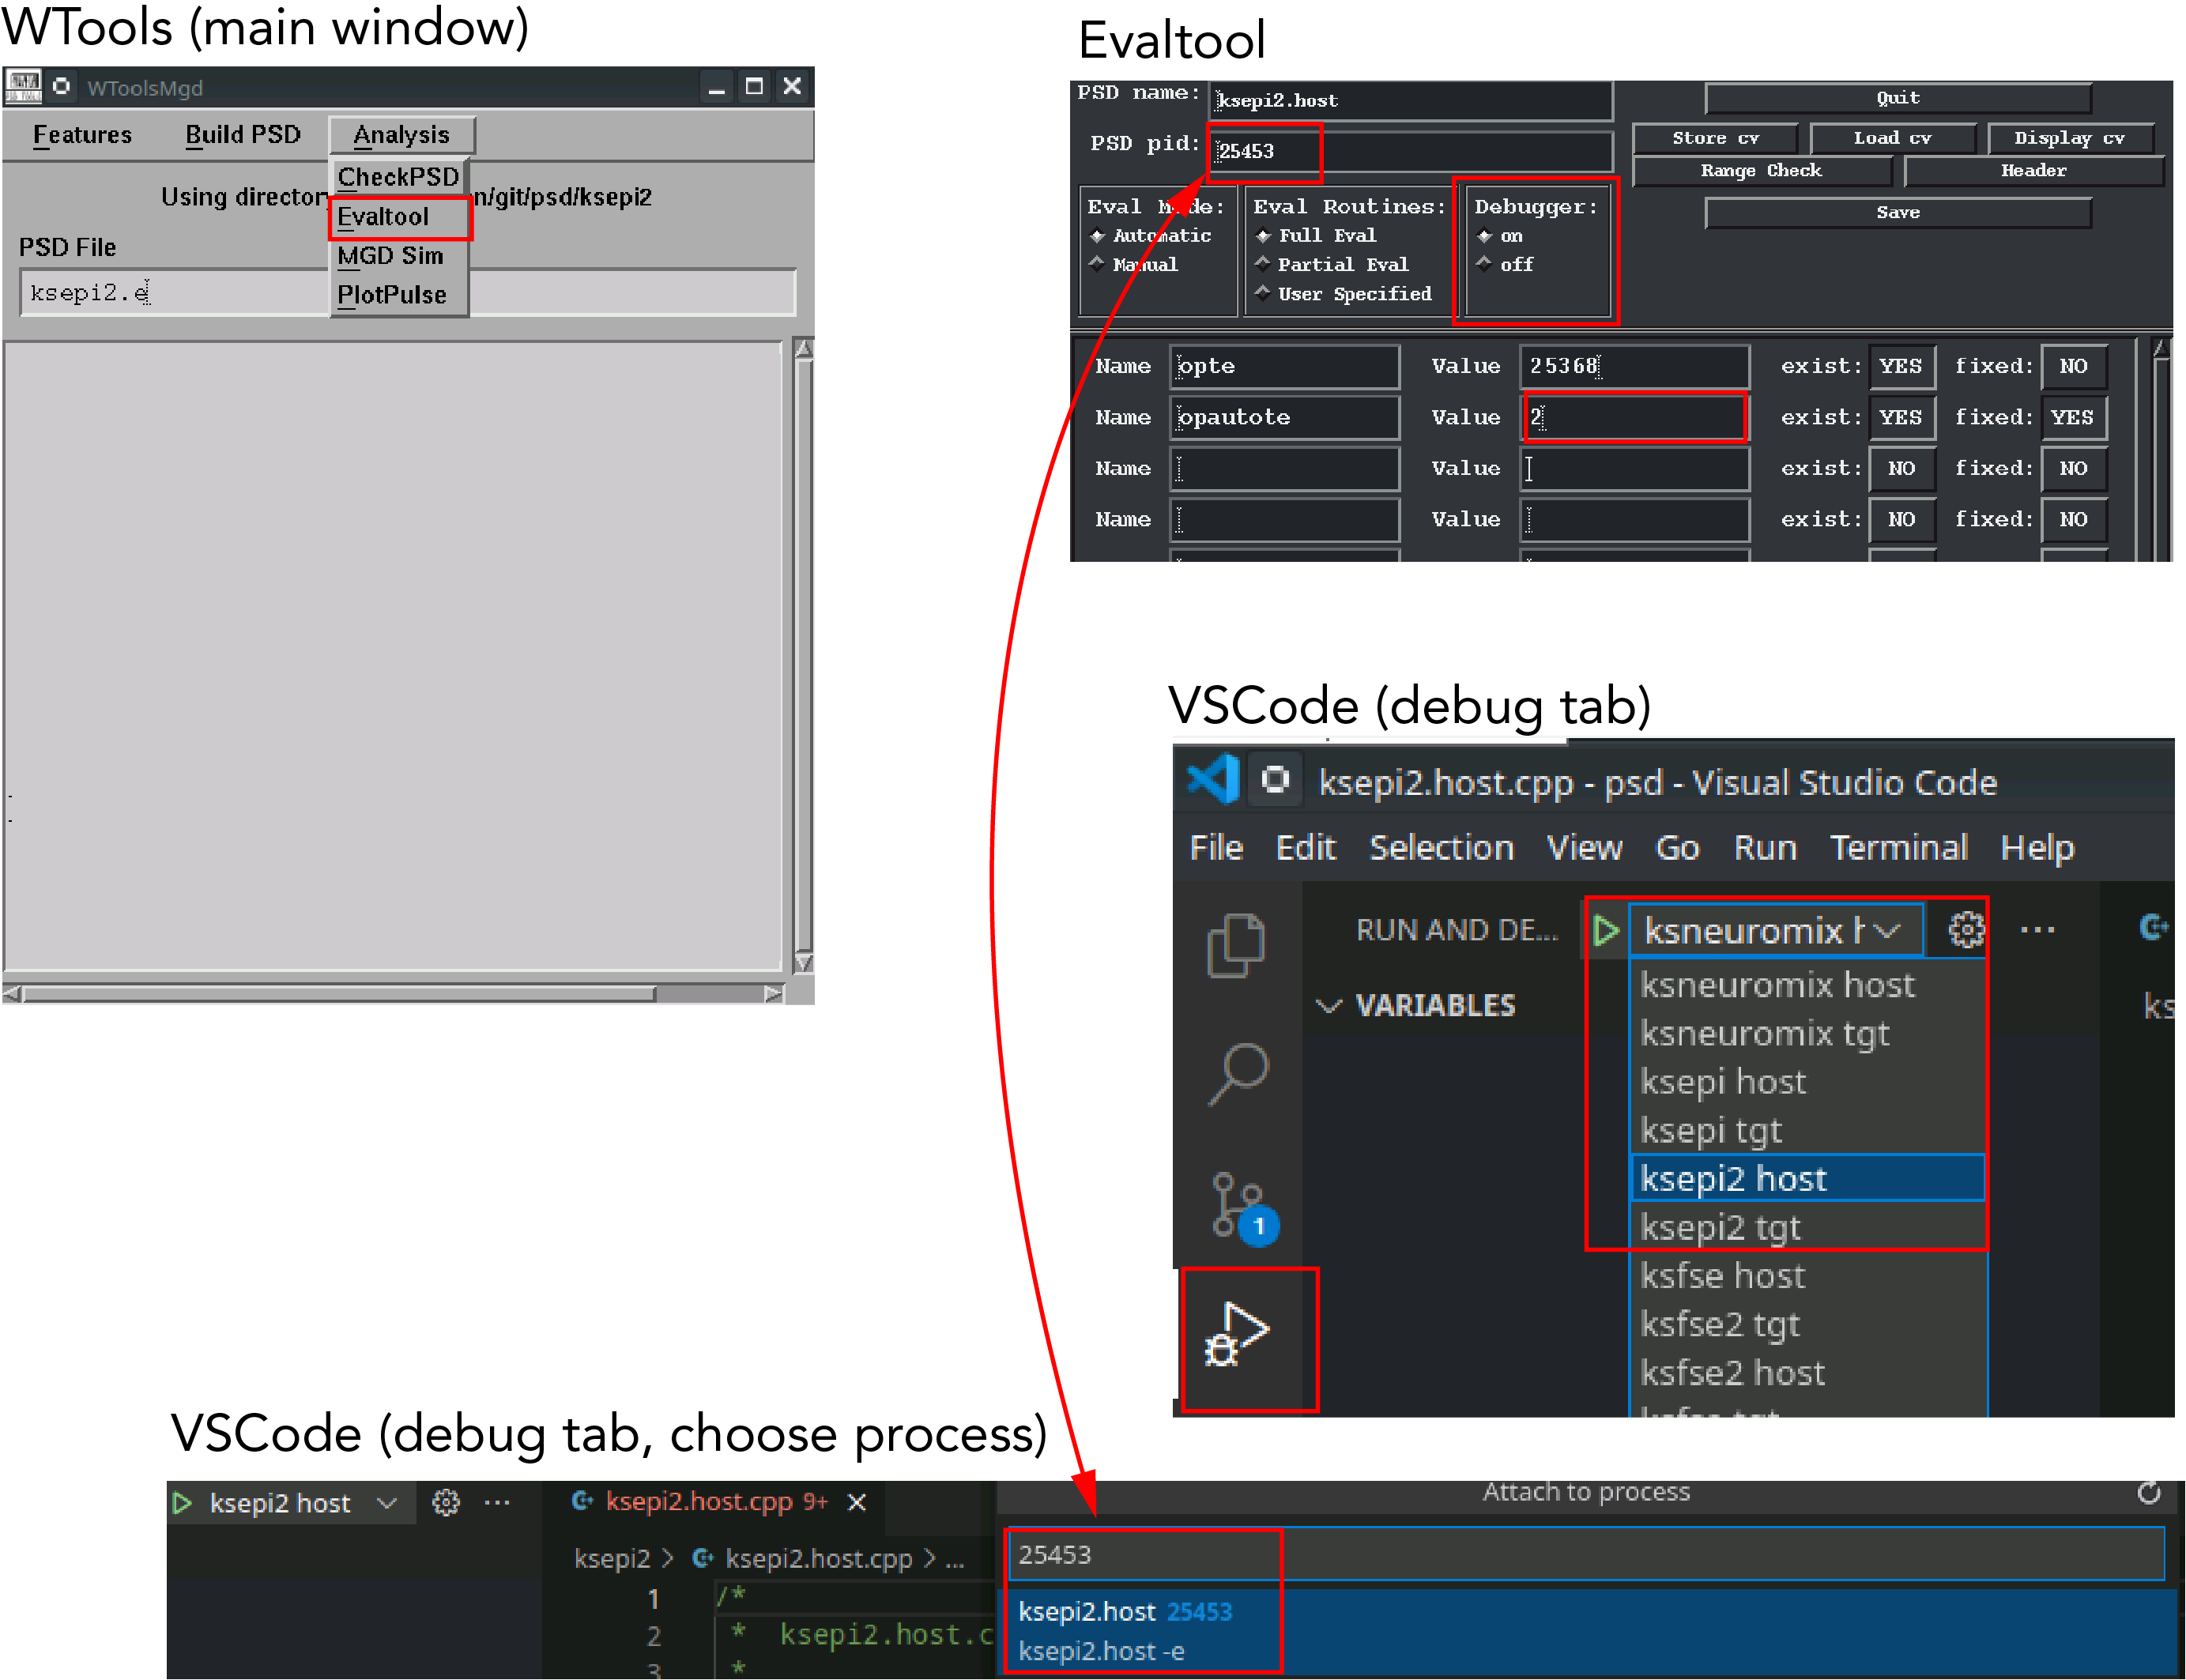
Task: Open the Search icon in VSCode sidebar
Action: (x=1238, y=1075)
